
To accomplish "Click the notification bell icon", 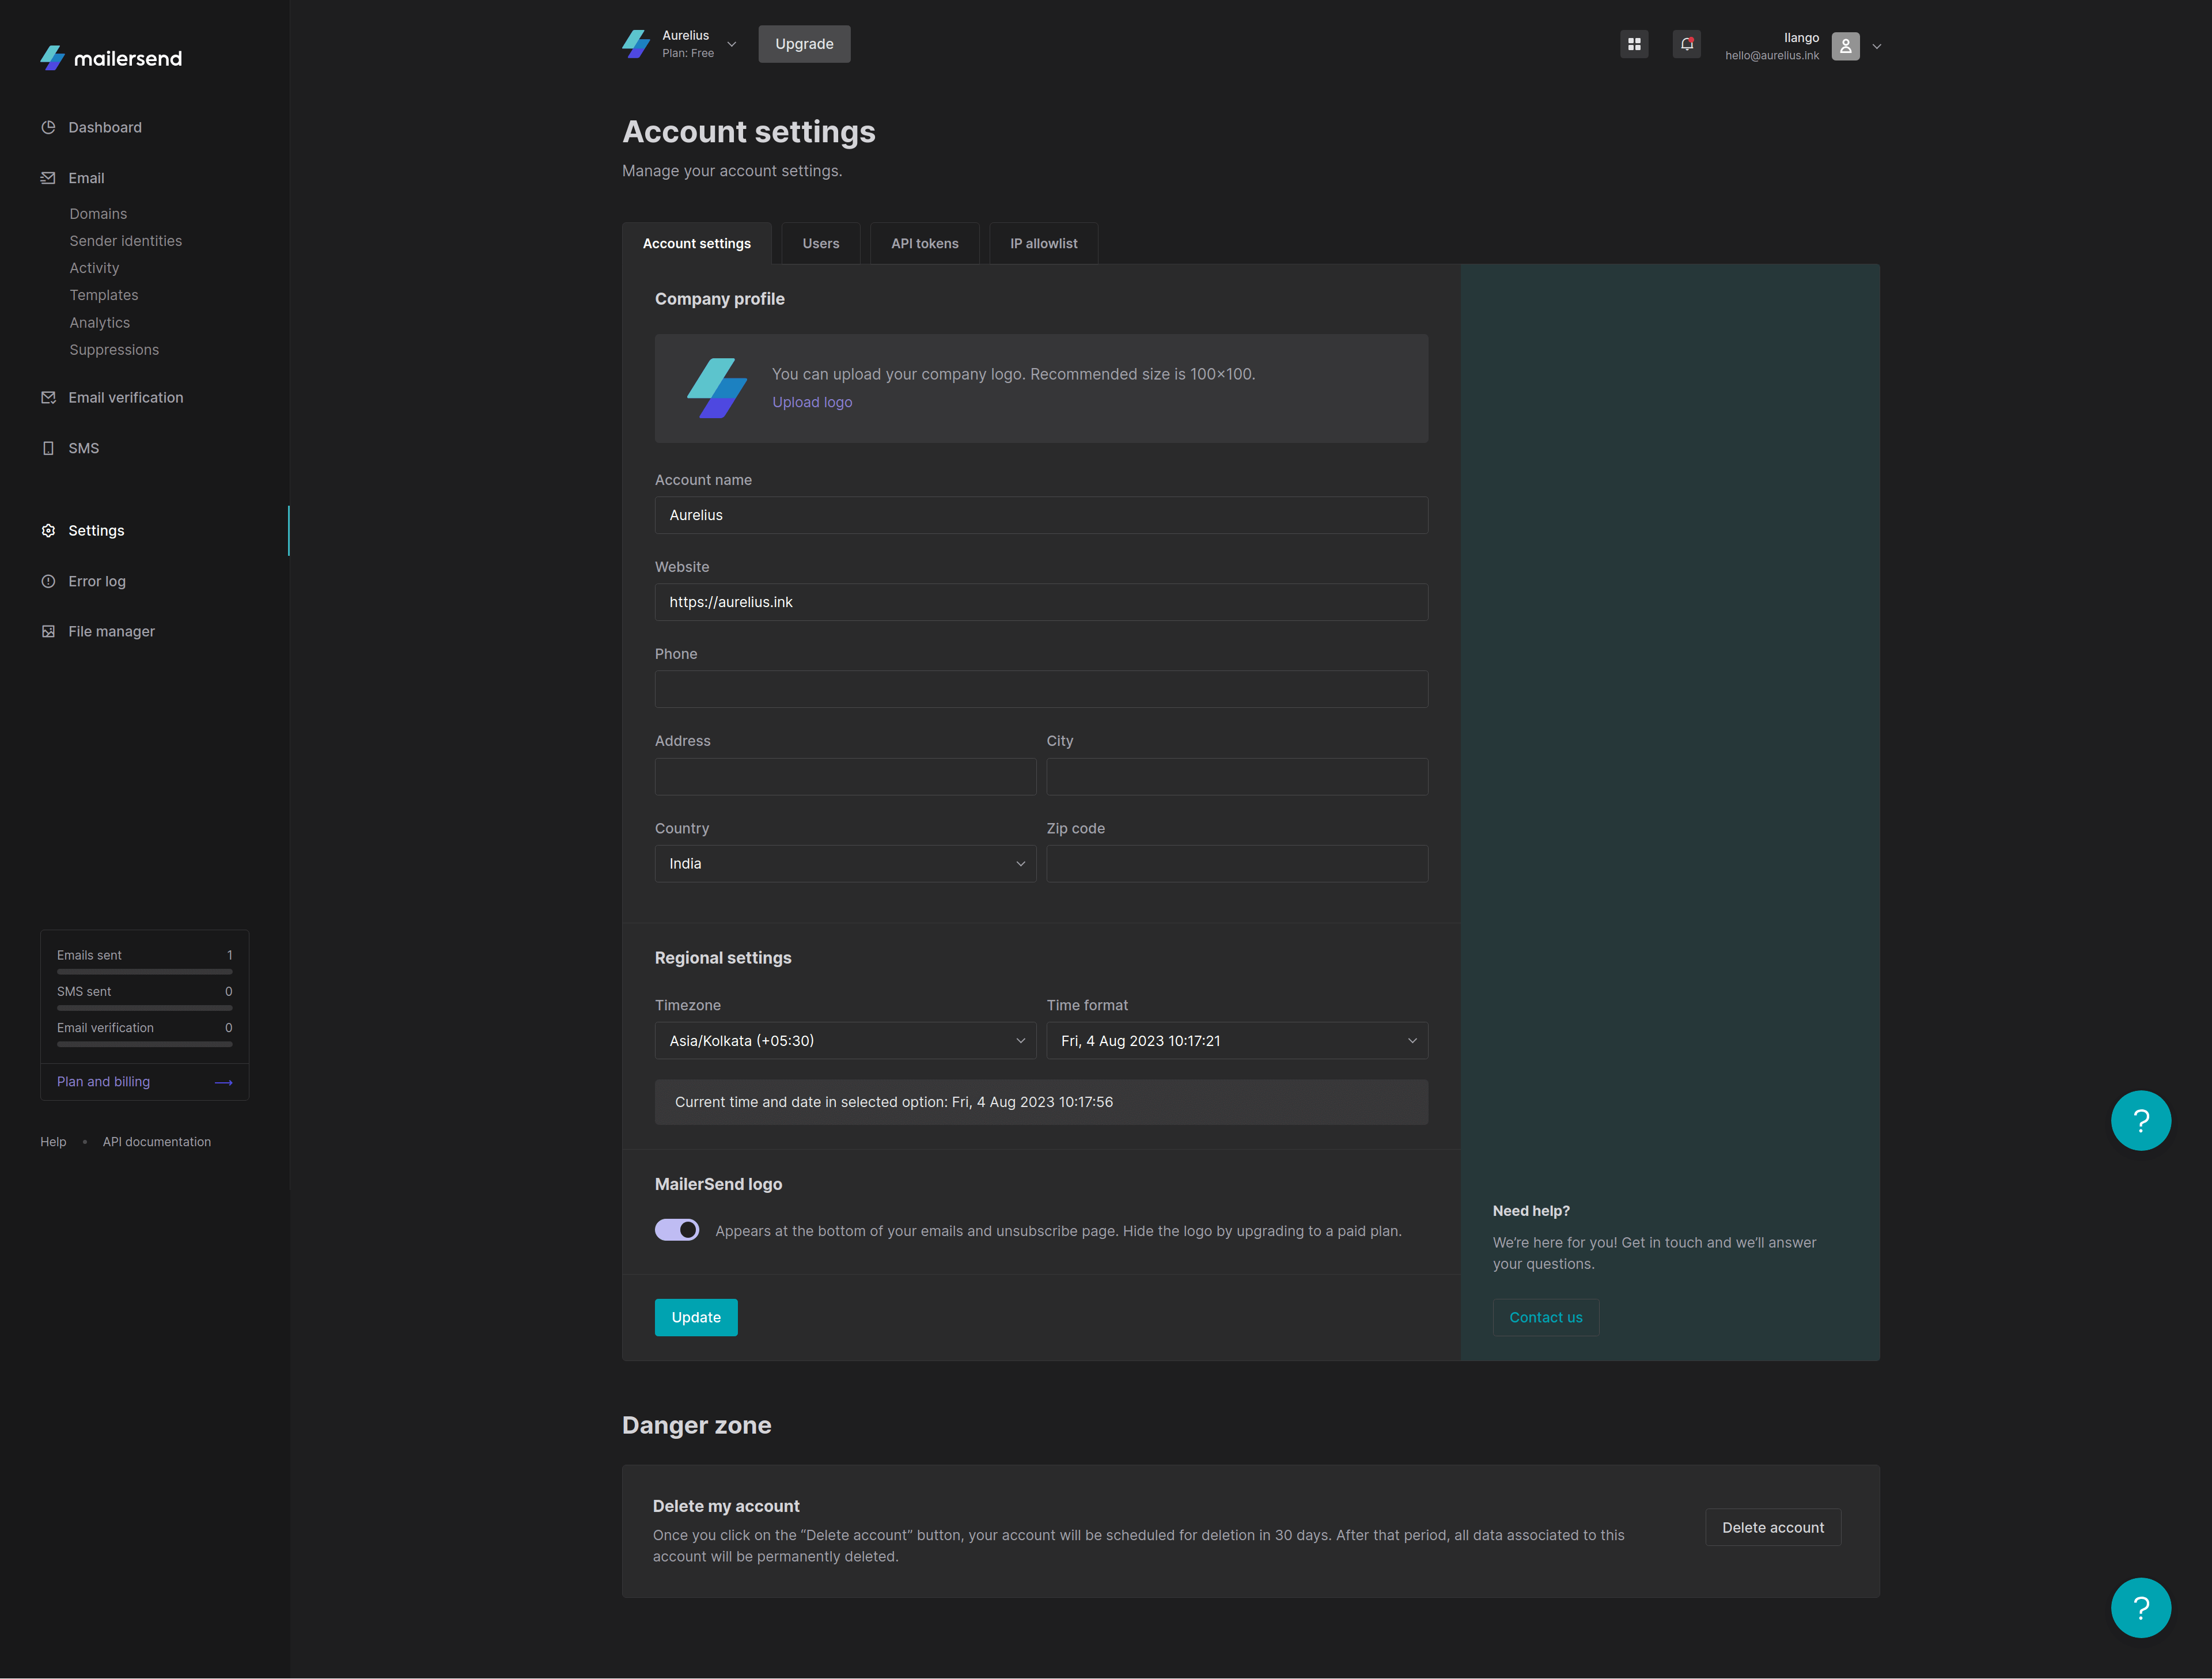I will (x=1684, y=44).
